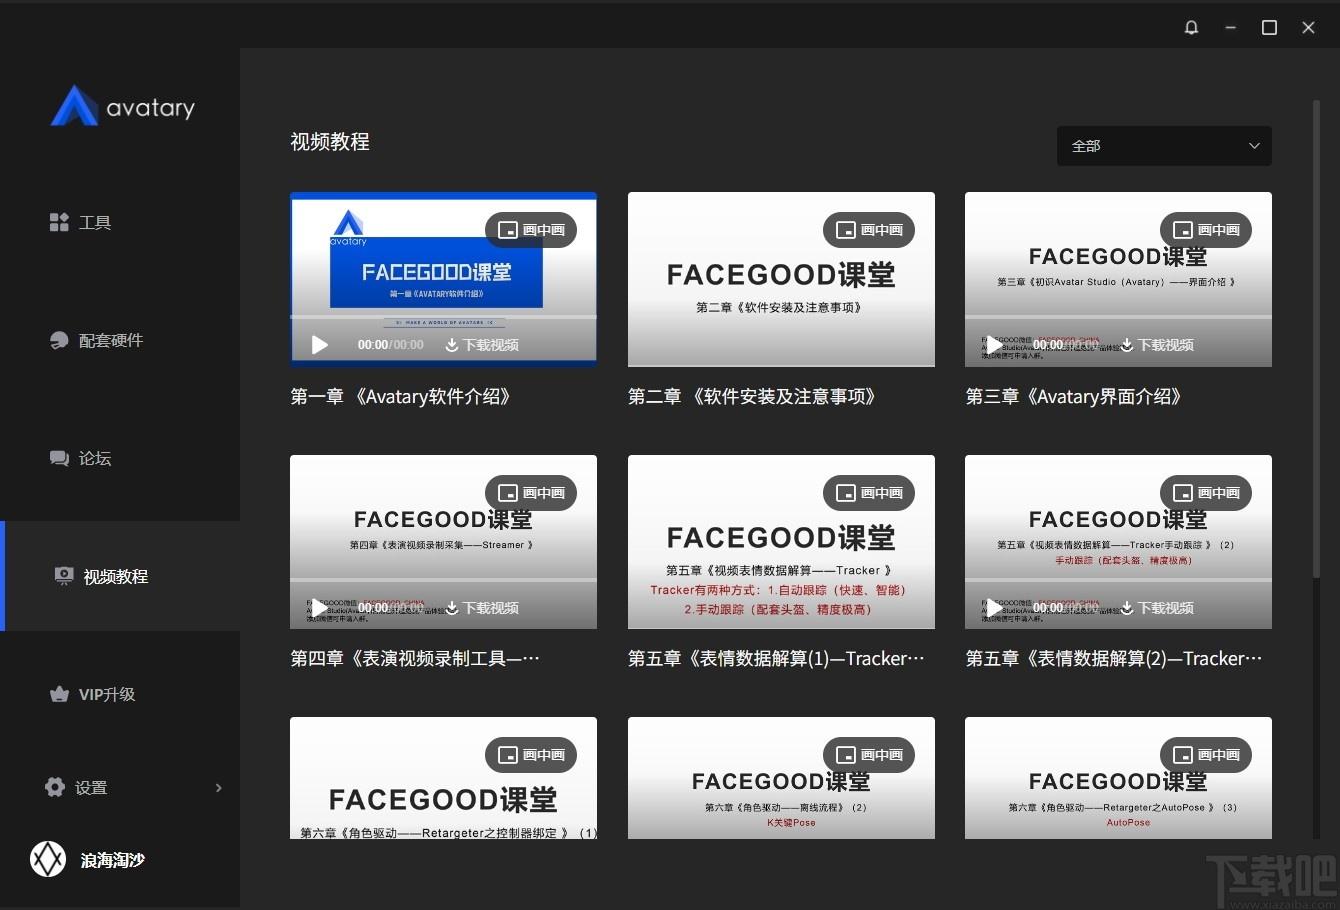Click the chapter four video progress bar

tap(443, 580)
